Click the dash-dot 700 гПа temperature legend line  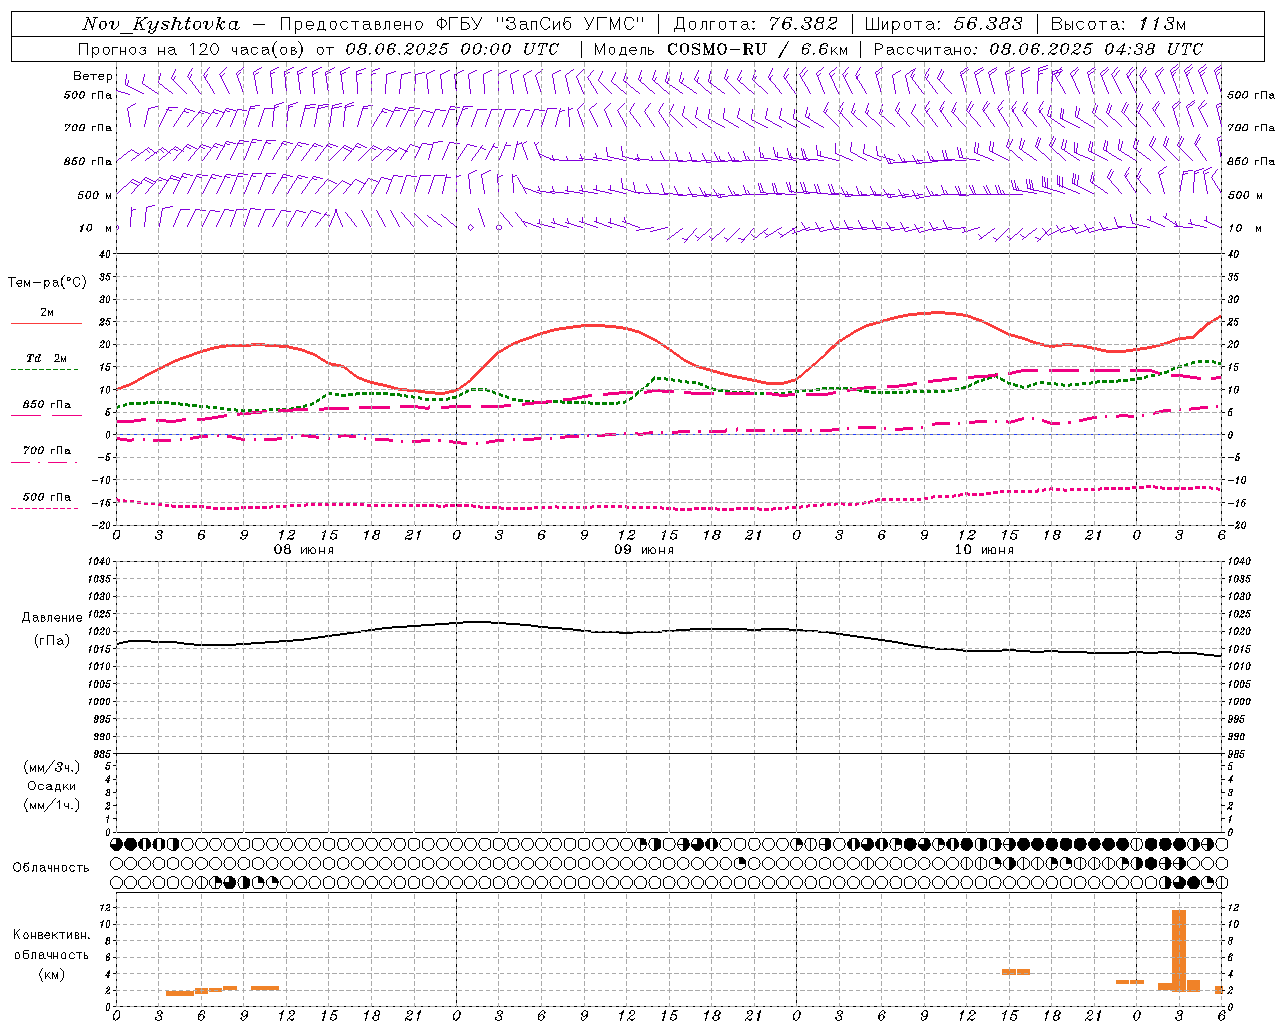point(45,462)
